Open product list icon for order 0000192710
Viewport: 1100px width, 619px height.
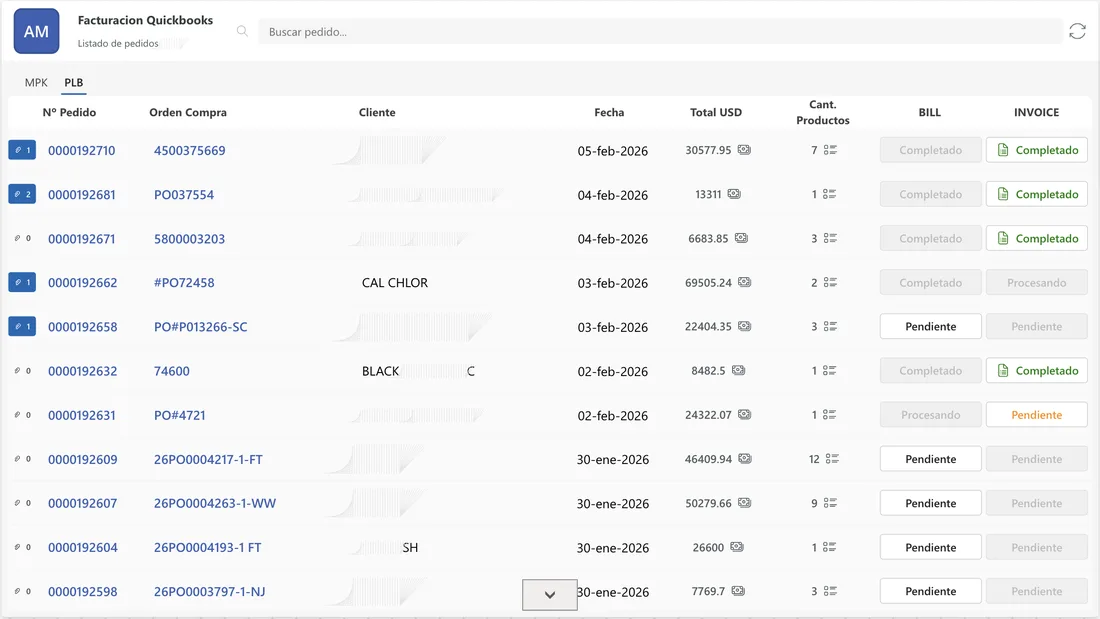[x=831, y=149]
